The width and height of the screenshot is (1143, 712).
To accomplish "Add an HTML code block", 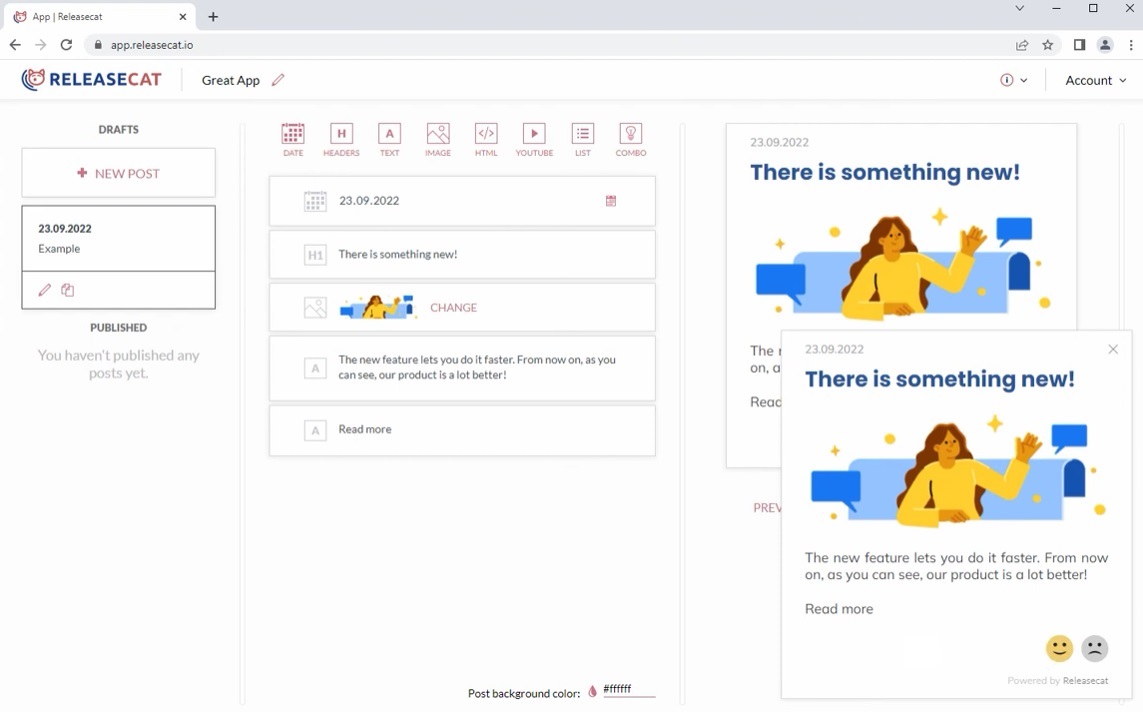I will 486,139.
